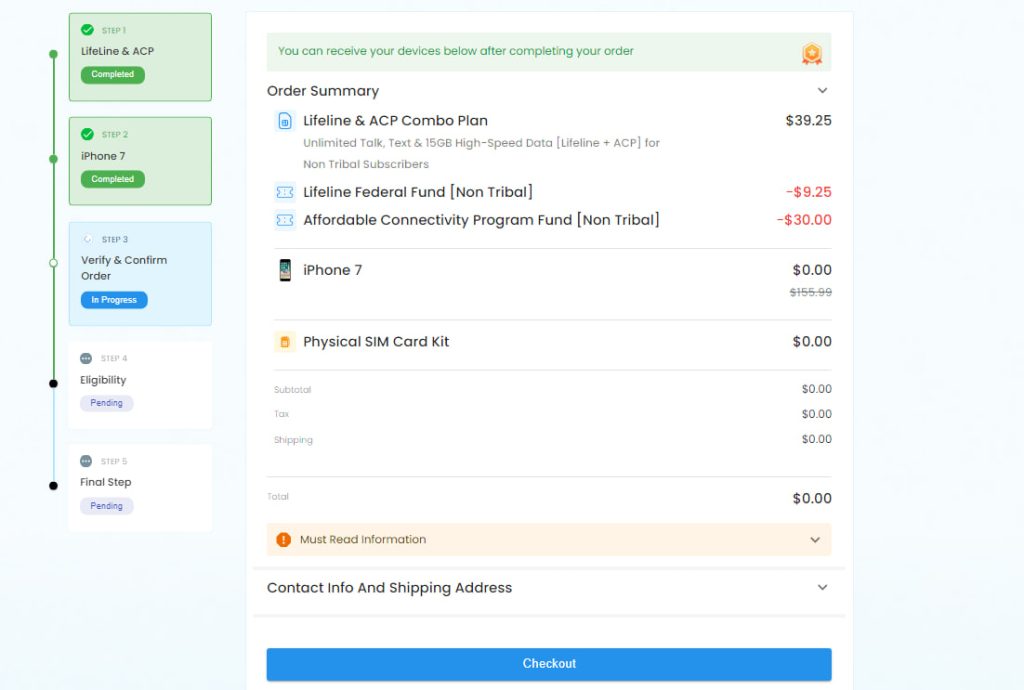
Task: Click the pending dots icon on Step 5
Action: pos(86,462)
